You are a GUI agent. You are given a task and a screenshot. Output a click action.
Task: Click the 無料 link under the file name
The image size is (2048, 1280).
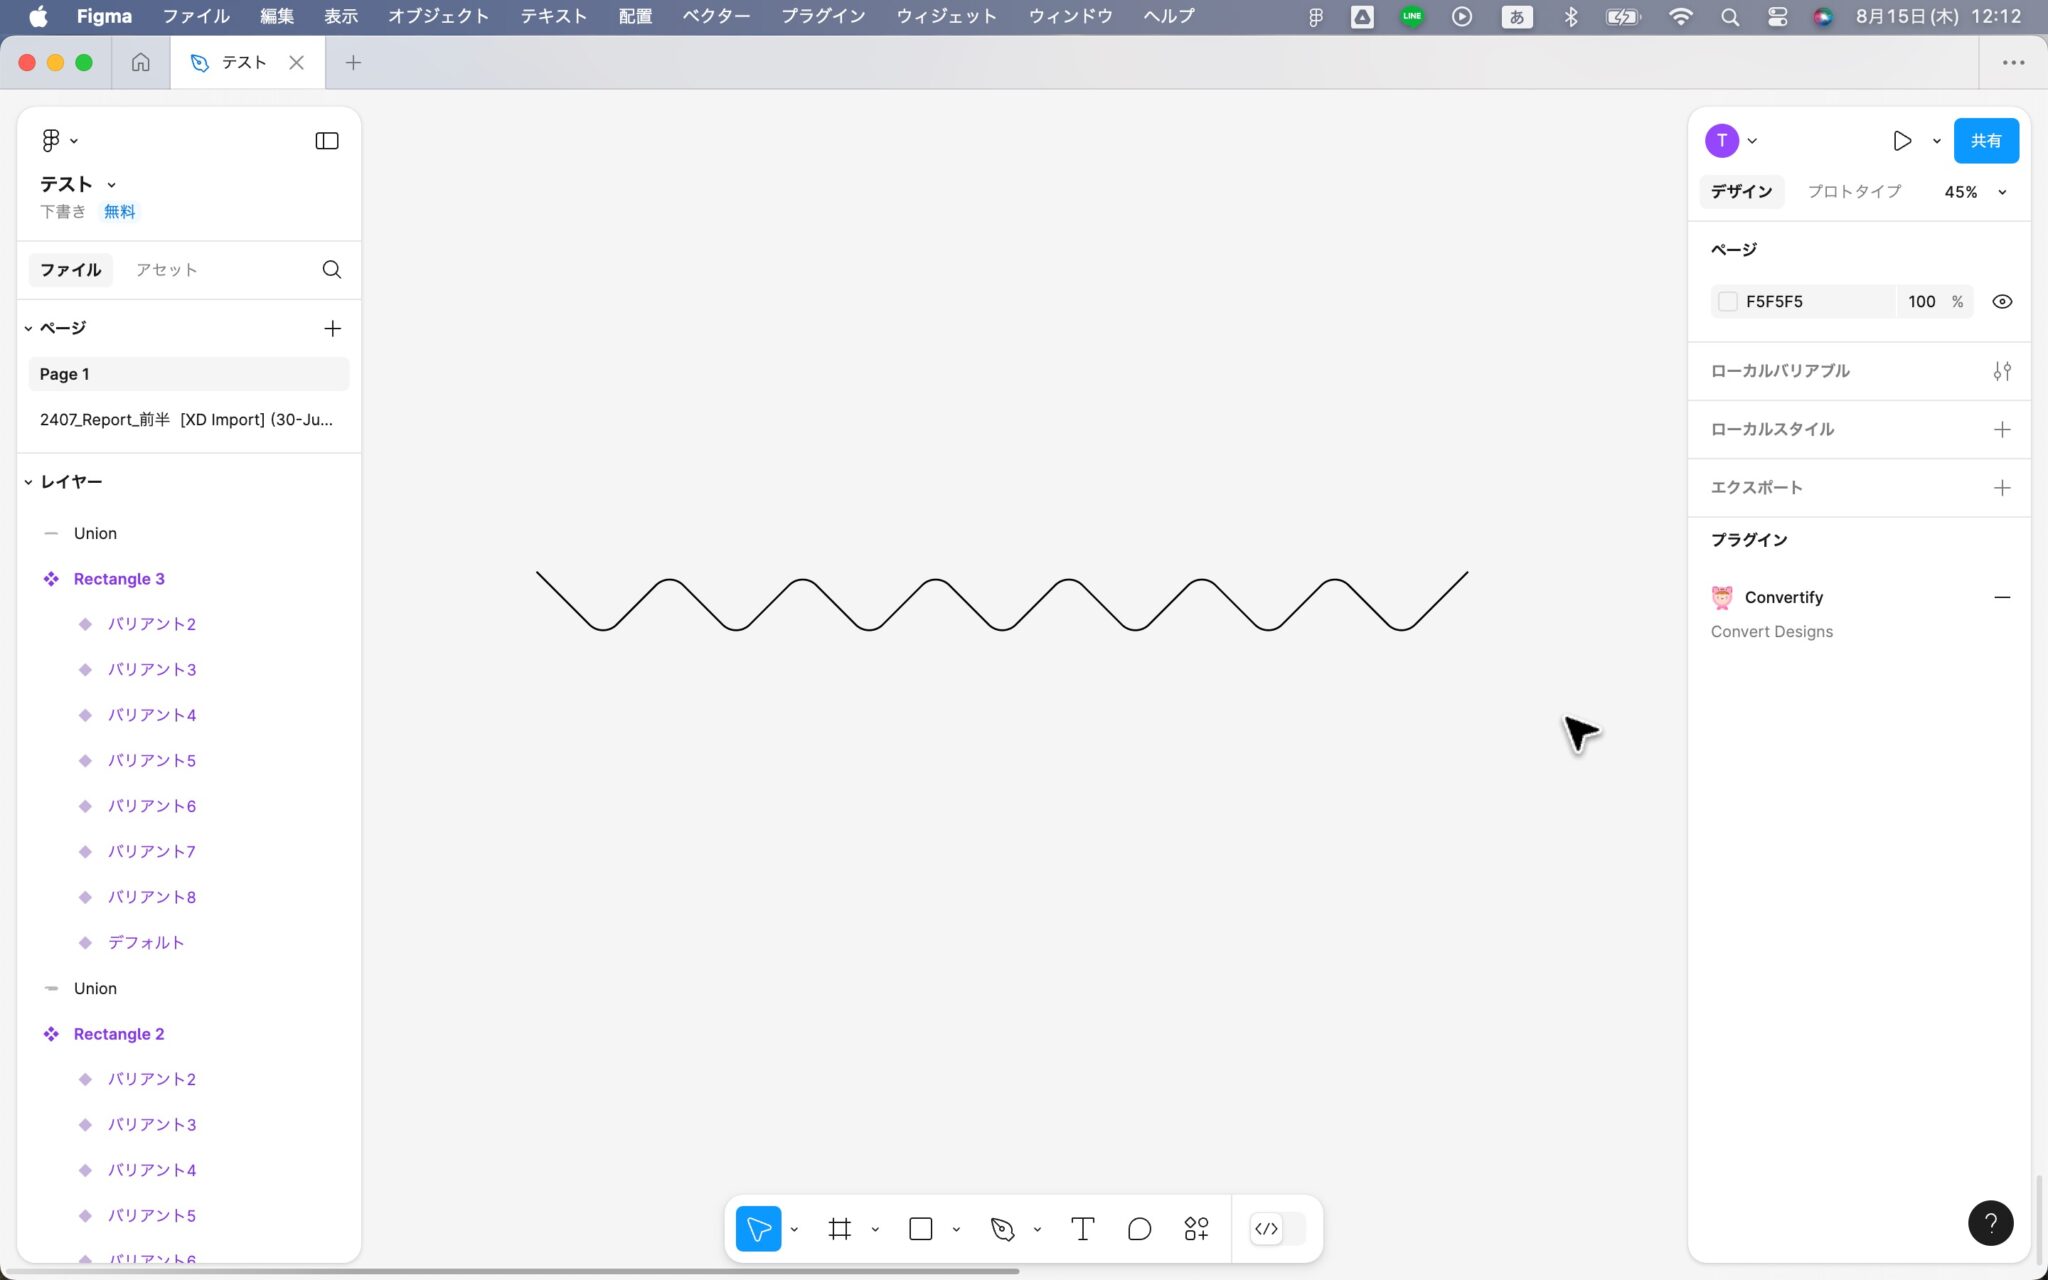pyautogui.click(x=118, y=211)
